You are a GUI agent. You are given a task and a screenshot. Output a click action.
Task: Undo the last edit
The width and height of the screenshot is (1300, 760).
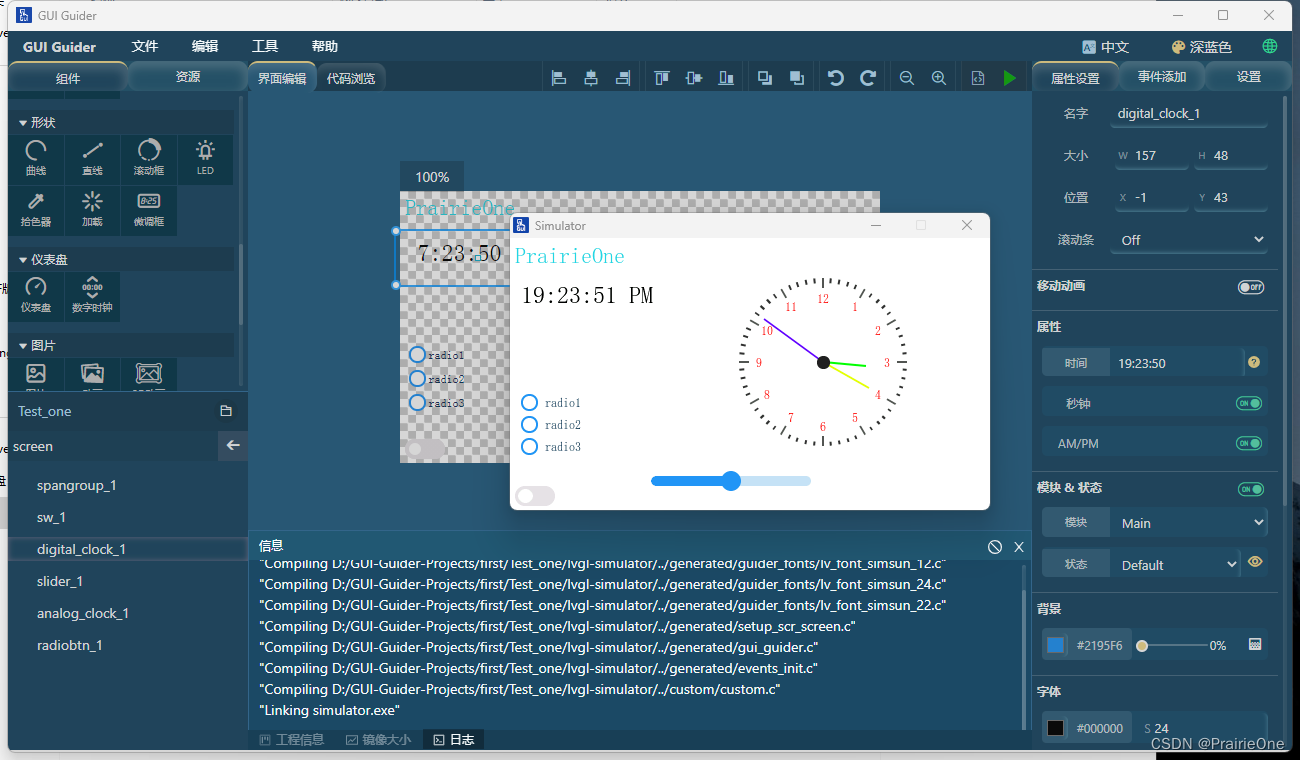coord(836,78)
